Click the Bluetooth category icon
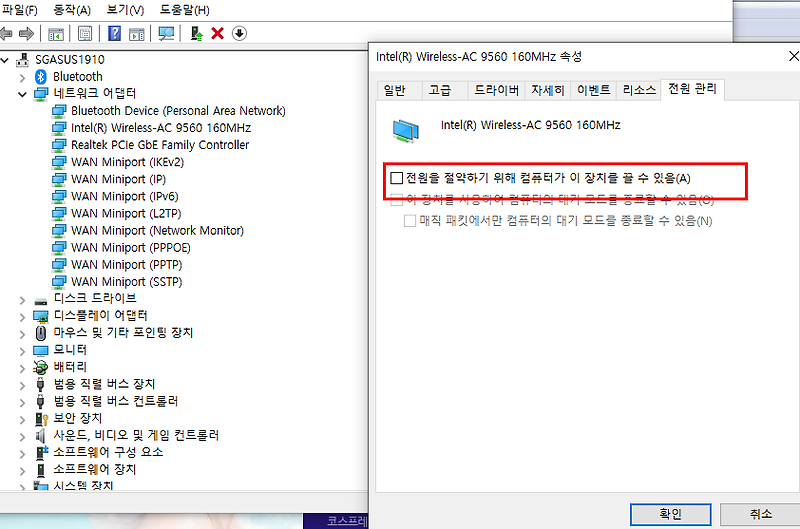Screen dimensions: 800x529 (x=41, y=77)
